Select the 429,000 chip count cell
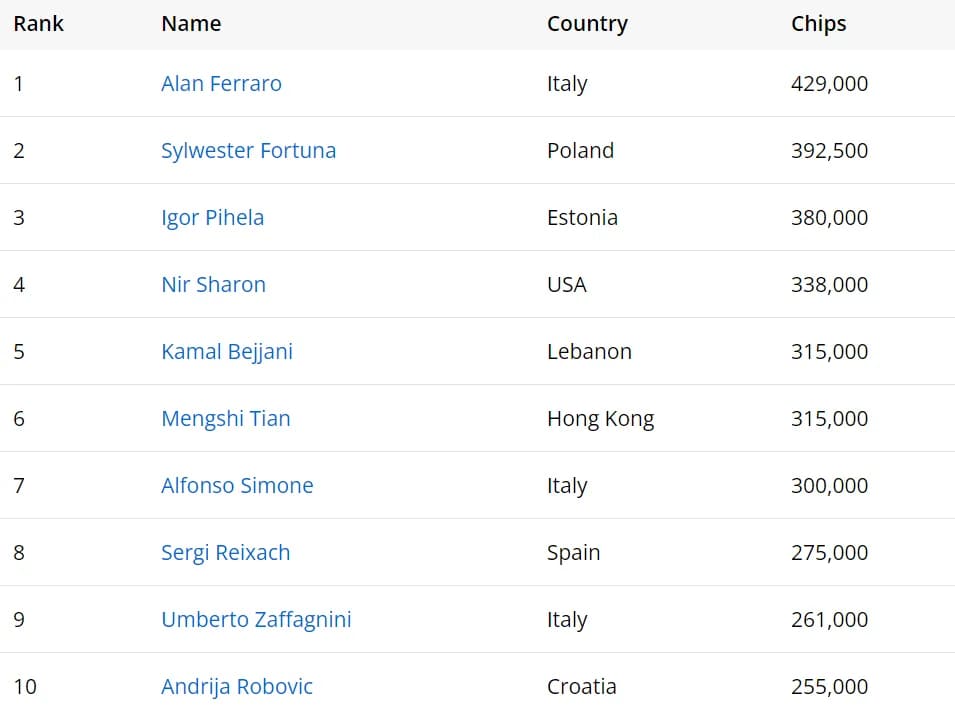This screenshot has width=955, height=717. (x=830, y=83)
